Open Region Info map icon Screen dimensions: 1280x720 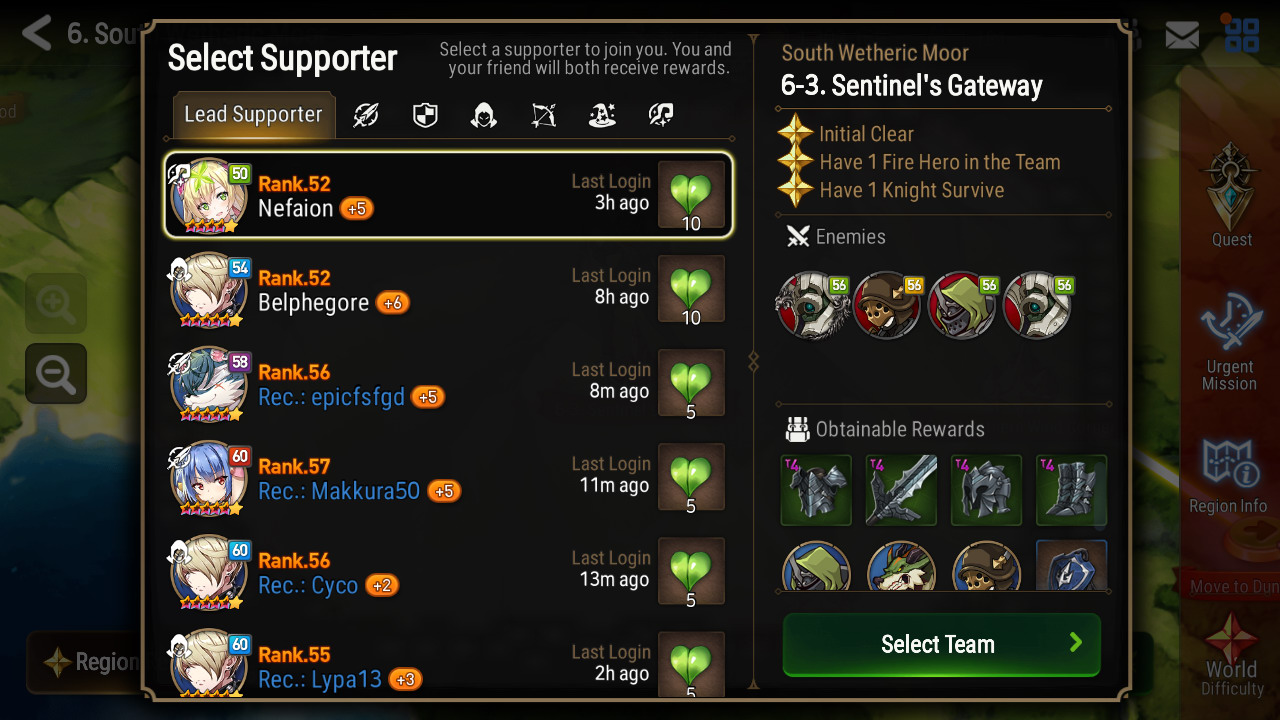point(1228,474)
